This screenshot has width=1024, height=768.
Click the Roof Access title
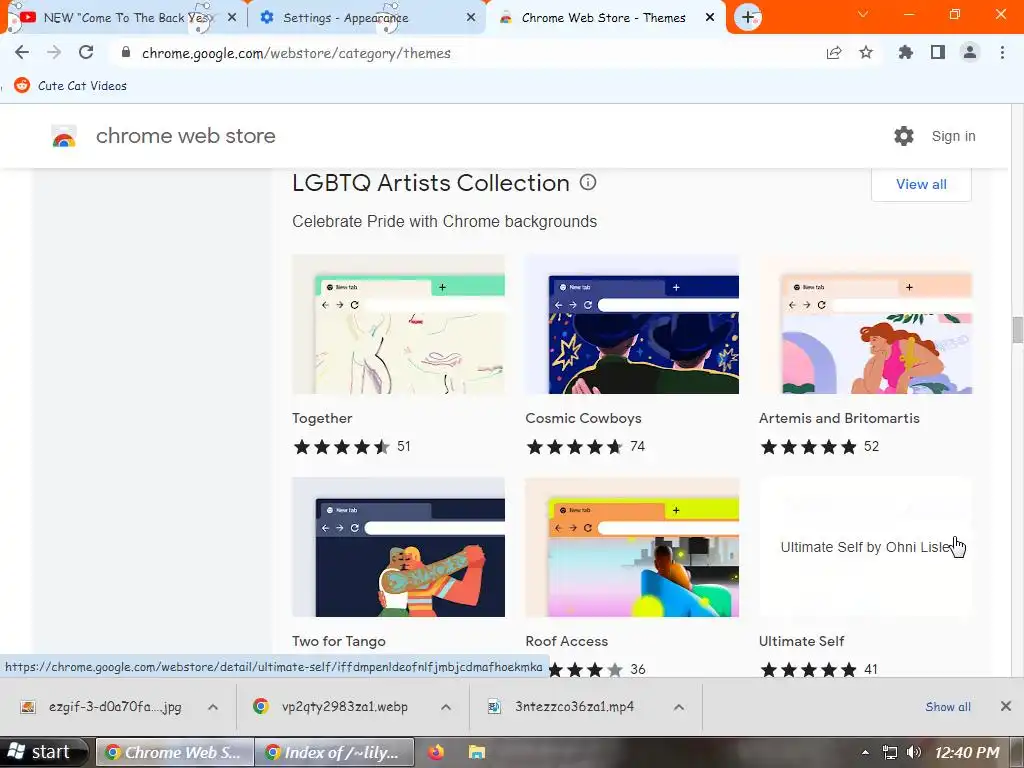point(567,641)
